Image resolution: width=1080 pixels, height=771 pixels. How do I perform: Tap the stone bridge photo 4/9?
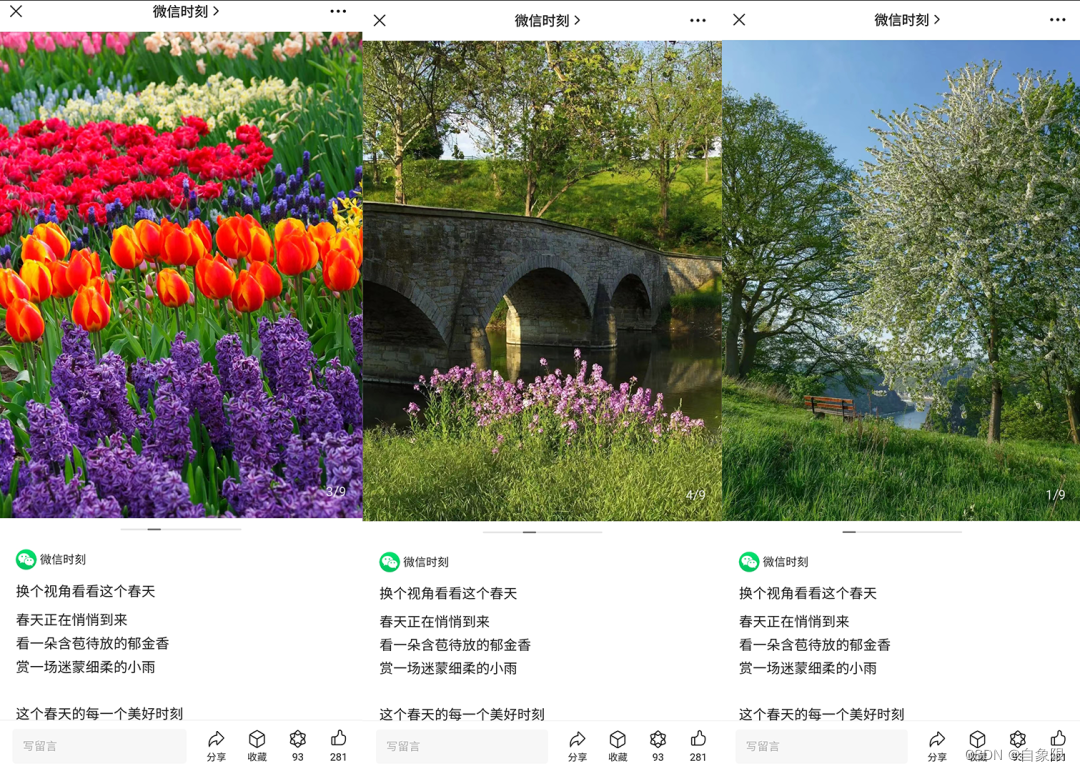pyautogui.click(x=542, y=280)
